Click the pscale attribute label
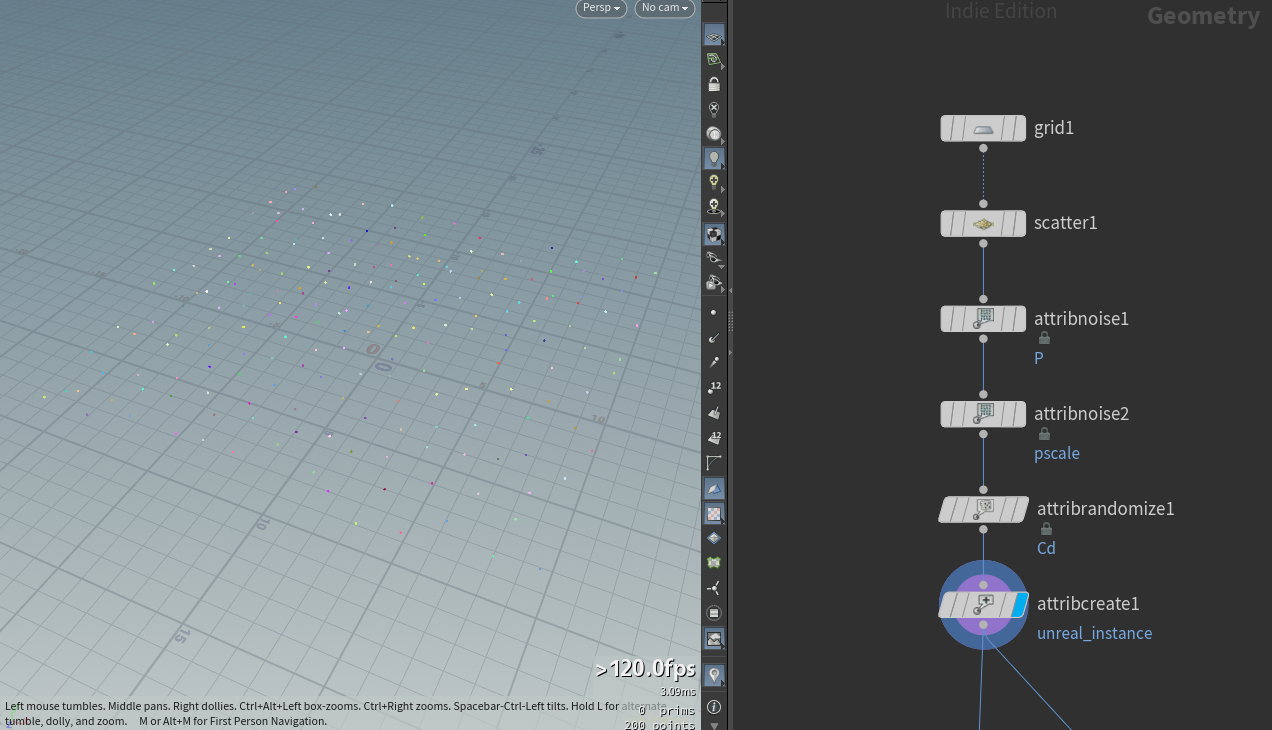1272x730 pixels. (x=1057, y=453)
